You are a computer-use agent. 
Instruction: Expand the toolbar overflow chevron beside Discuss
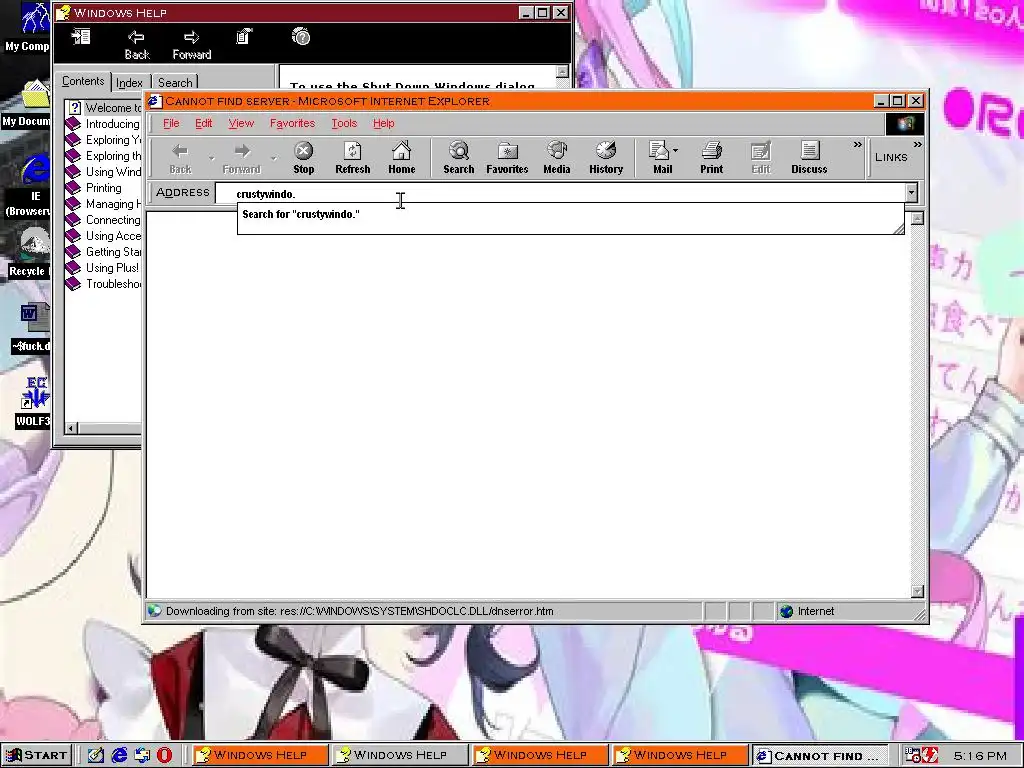point(857,145)
